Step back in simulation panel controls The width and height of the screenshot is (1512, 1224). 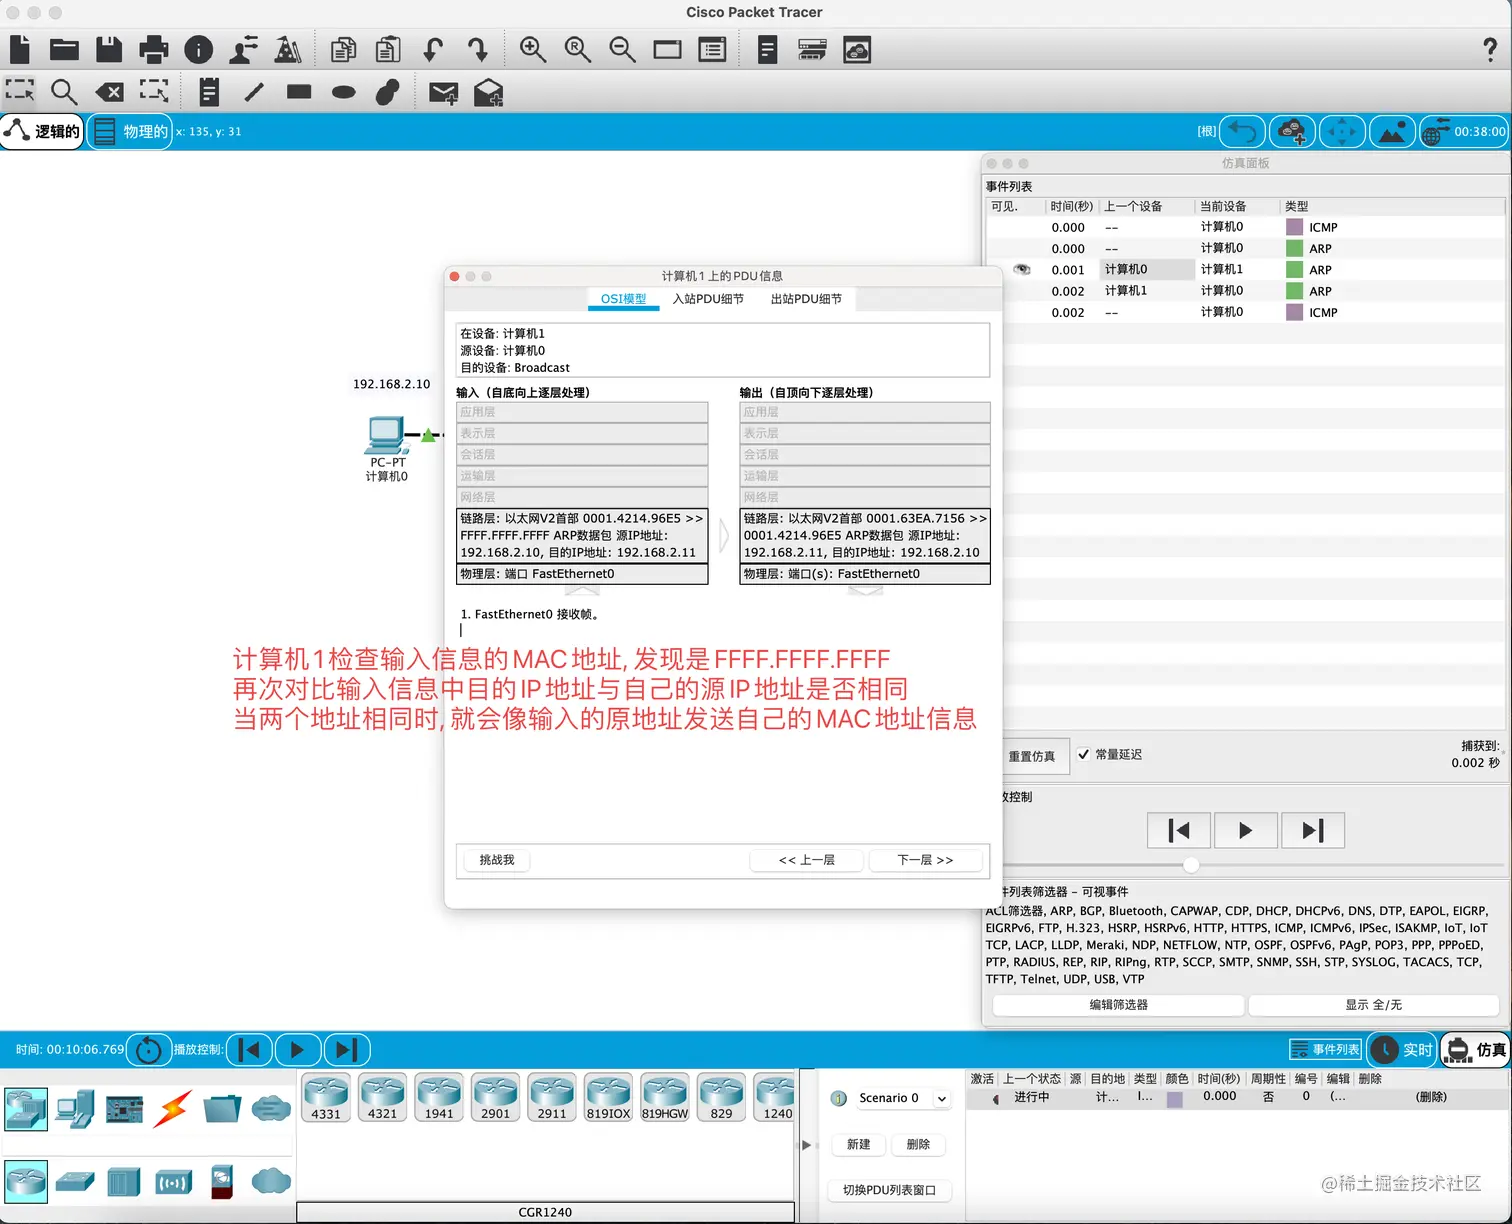1179,830
